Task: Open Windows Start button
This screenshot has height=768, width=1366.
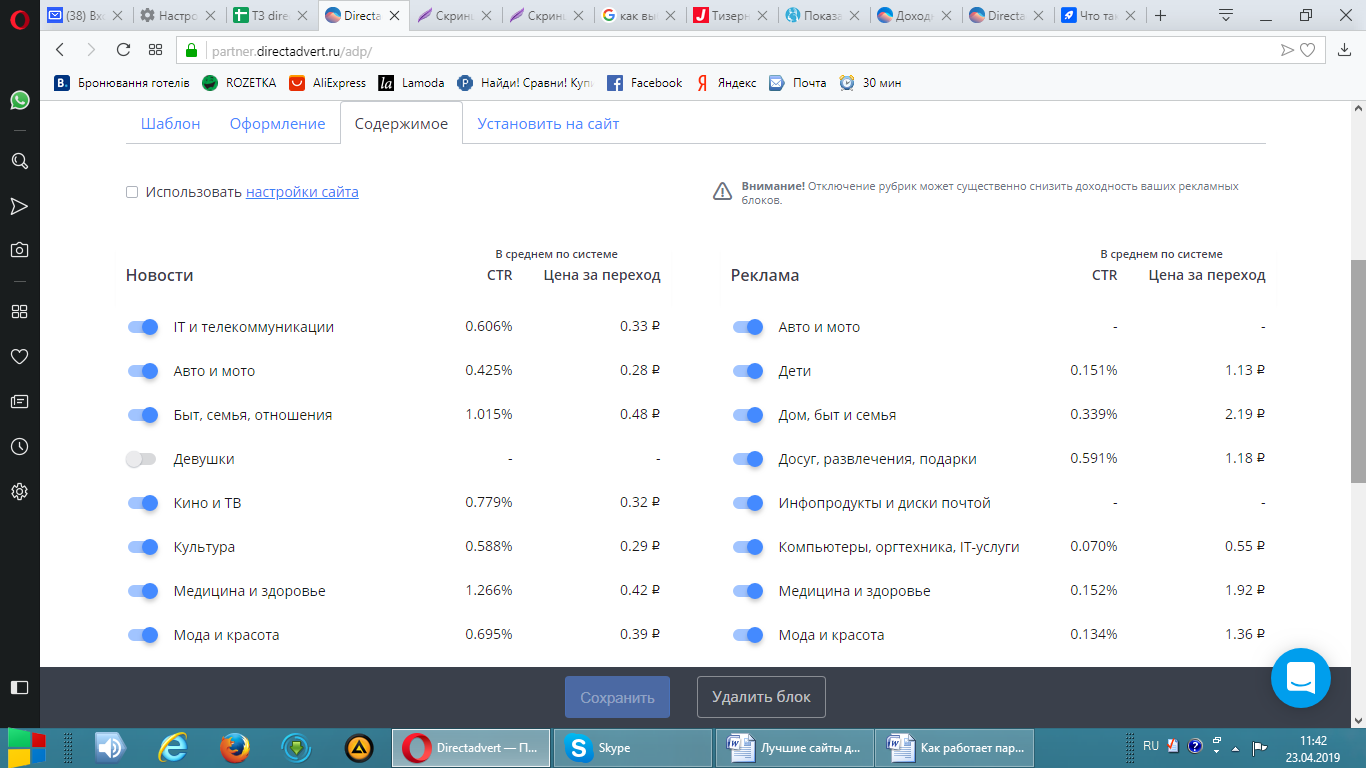Action: (26, 747)
